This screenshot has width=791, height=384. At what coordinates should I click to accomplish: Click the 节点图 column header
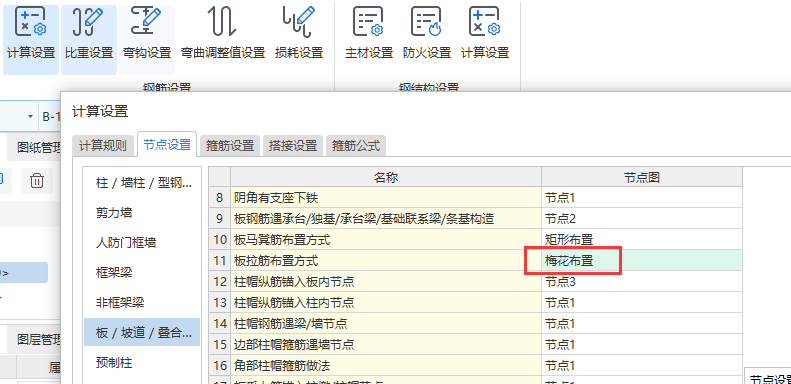[642, 177]
